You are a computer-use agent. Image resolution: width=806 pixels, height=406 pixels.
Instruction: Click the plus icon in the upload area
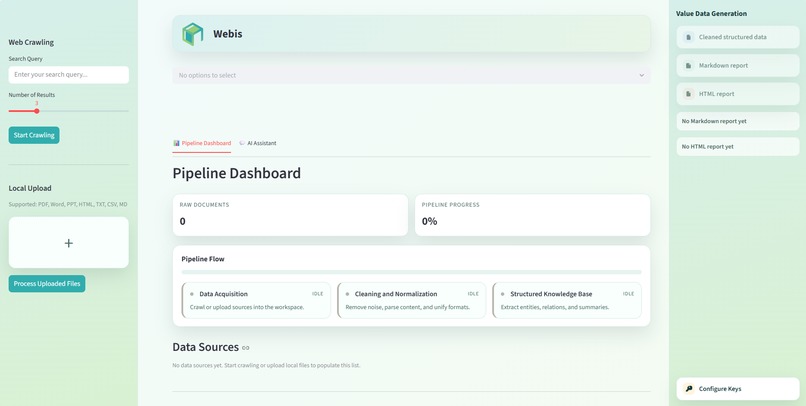pos(68,243)
